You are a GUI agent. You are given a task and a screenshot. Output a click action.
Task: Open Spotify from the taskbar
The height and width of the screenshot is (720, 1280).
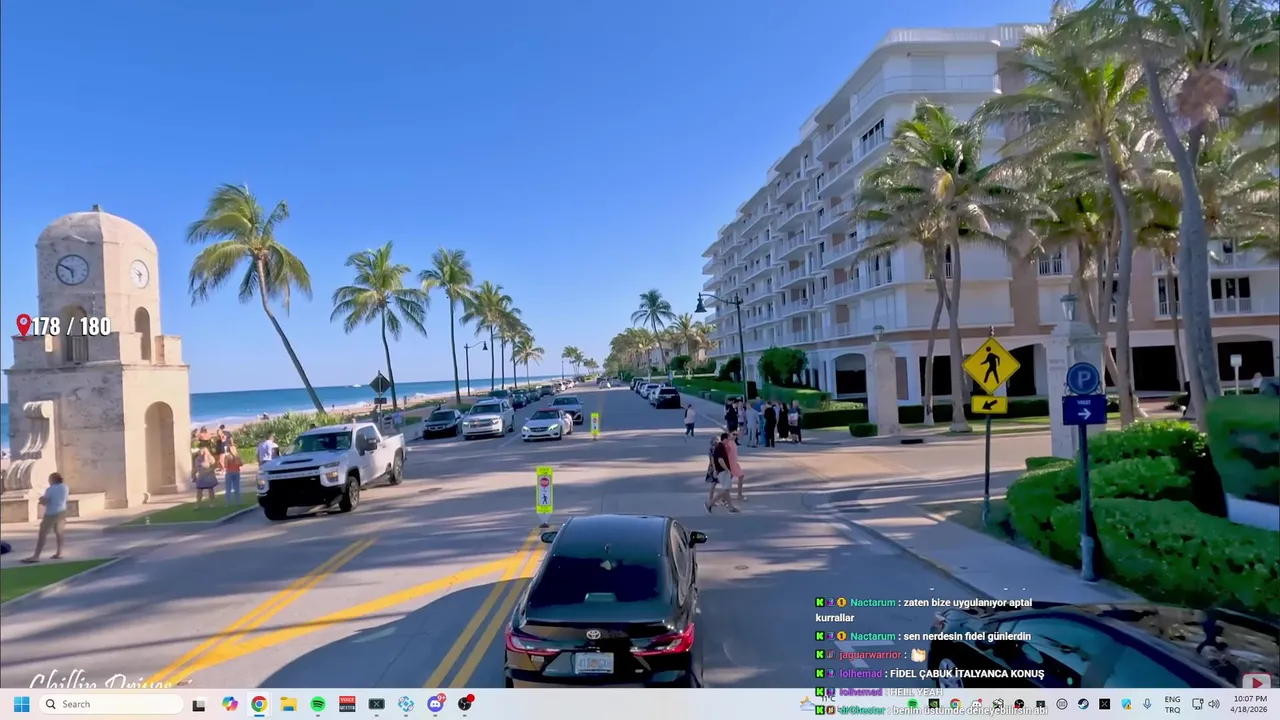coord(318,704)
